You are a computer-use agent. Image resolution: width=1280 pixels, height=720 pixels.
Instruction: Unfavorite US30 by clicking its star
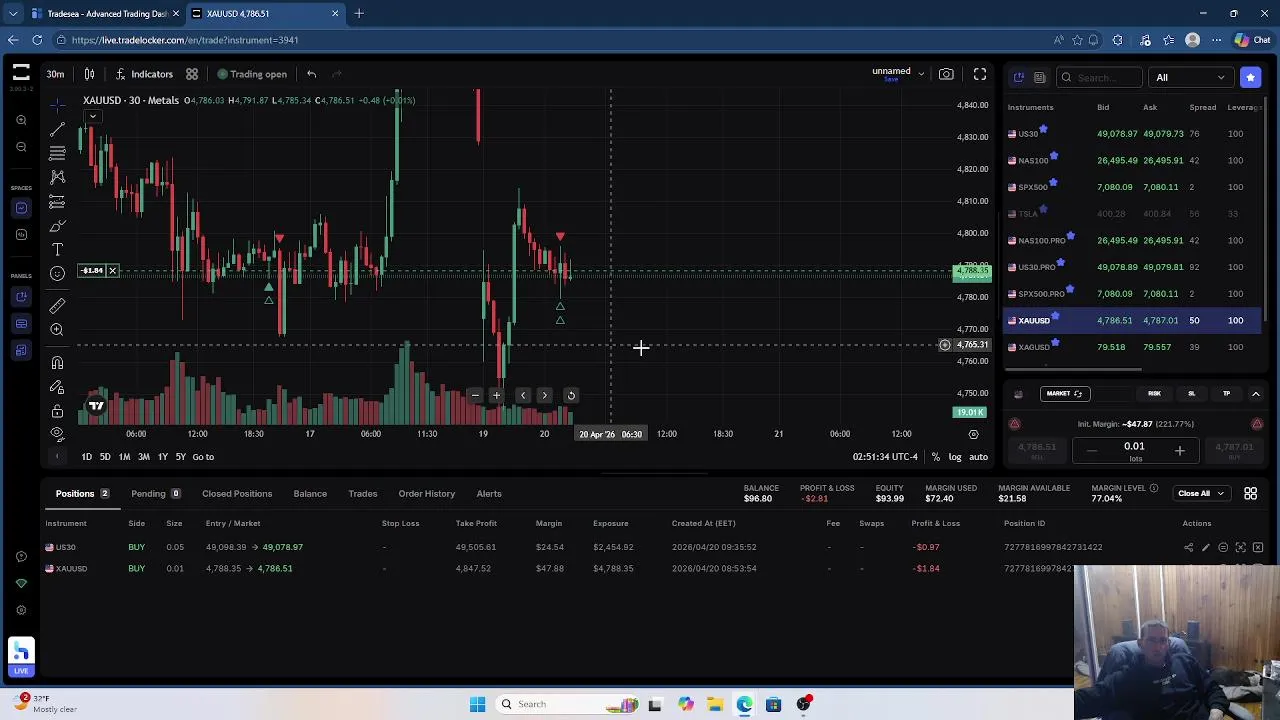coord(1043,129)
